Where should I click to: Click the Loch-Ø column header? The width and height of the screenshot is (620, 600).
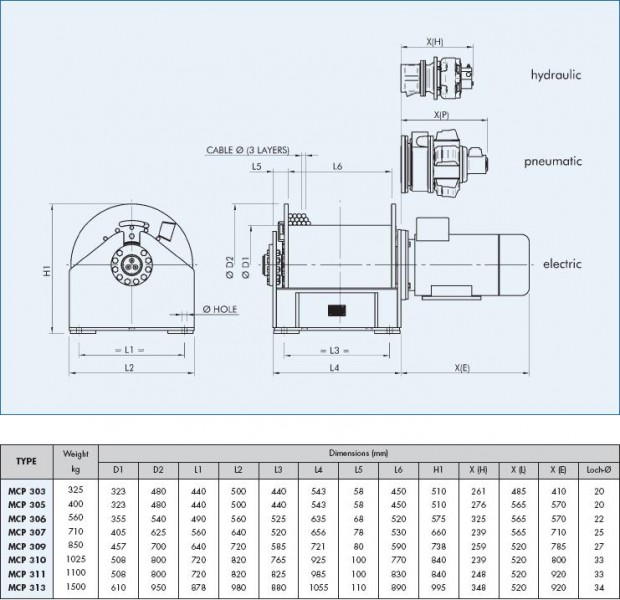pyautogui.click(x=598, y=470)
